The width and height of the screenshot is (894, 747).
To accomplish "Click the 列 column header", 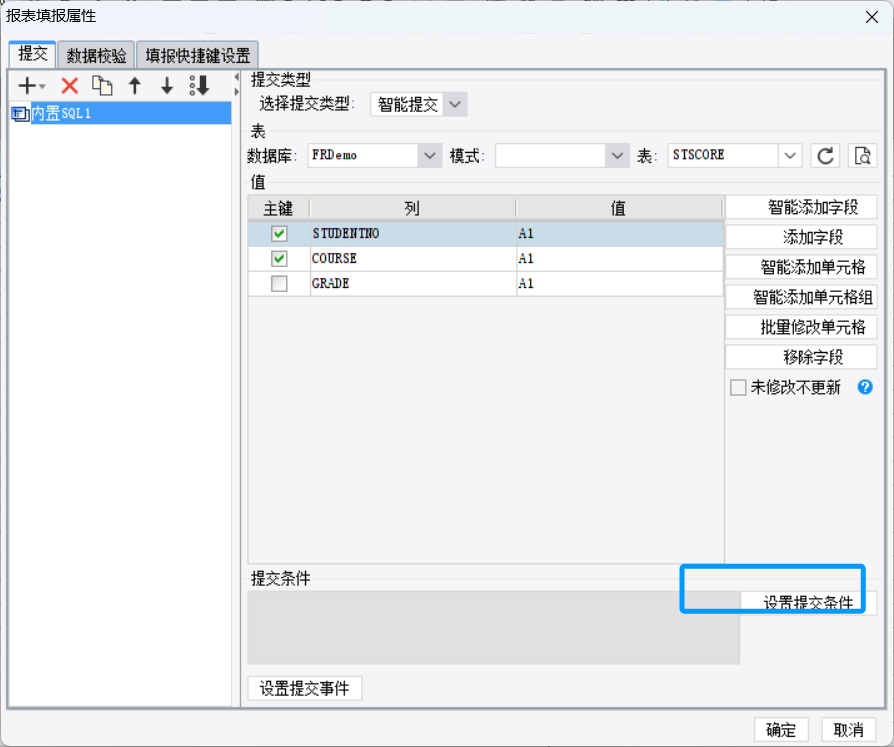I will (413, 208).
